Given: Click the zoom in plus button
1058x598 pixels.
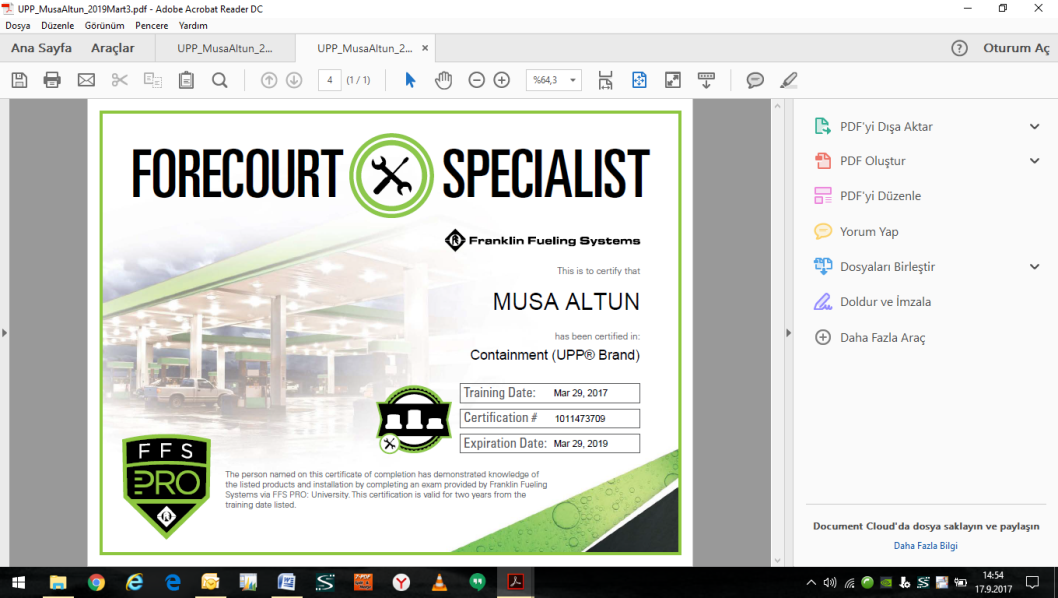Looking at the screenshot, I should (x=502, y=80).
